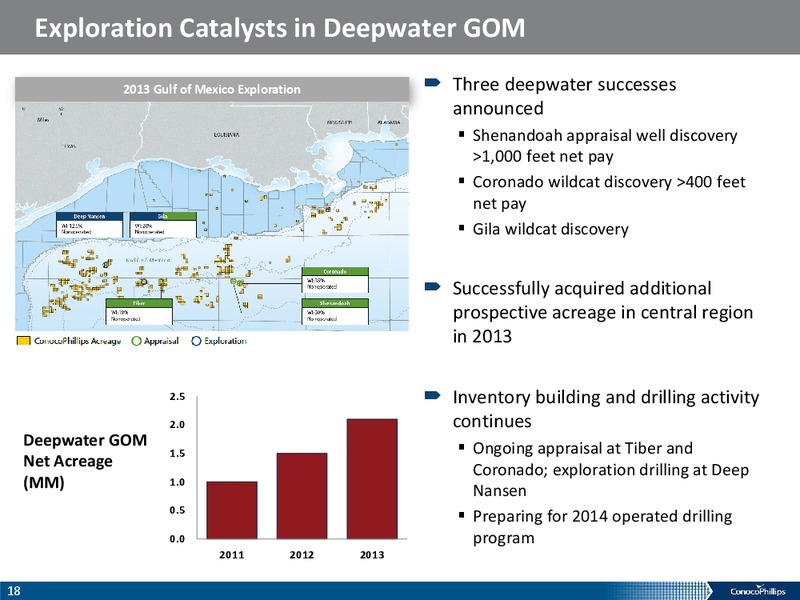Click the "Gulf of Mexico" label on the map

pyautogui.click(x=147, y=260)
